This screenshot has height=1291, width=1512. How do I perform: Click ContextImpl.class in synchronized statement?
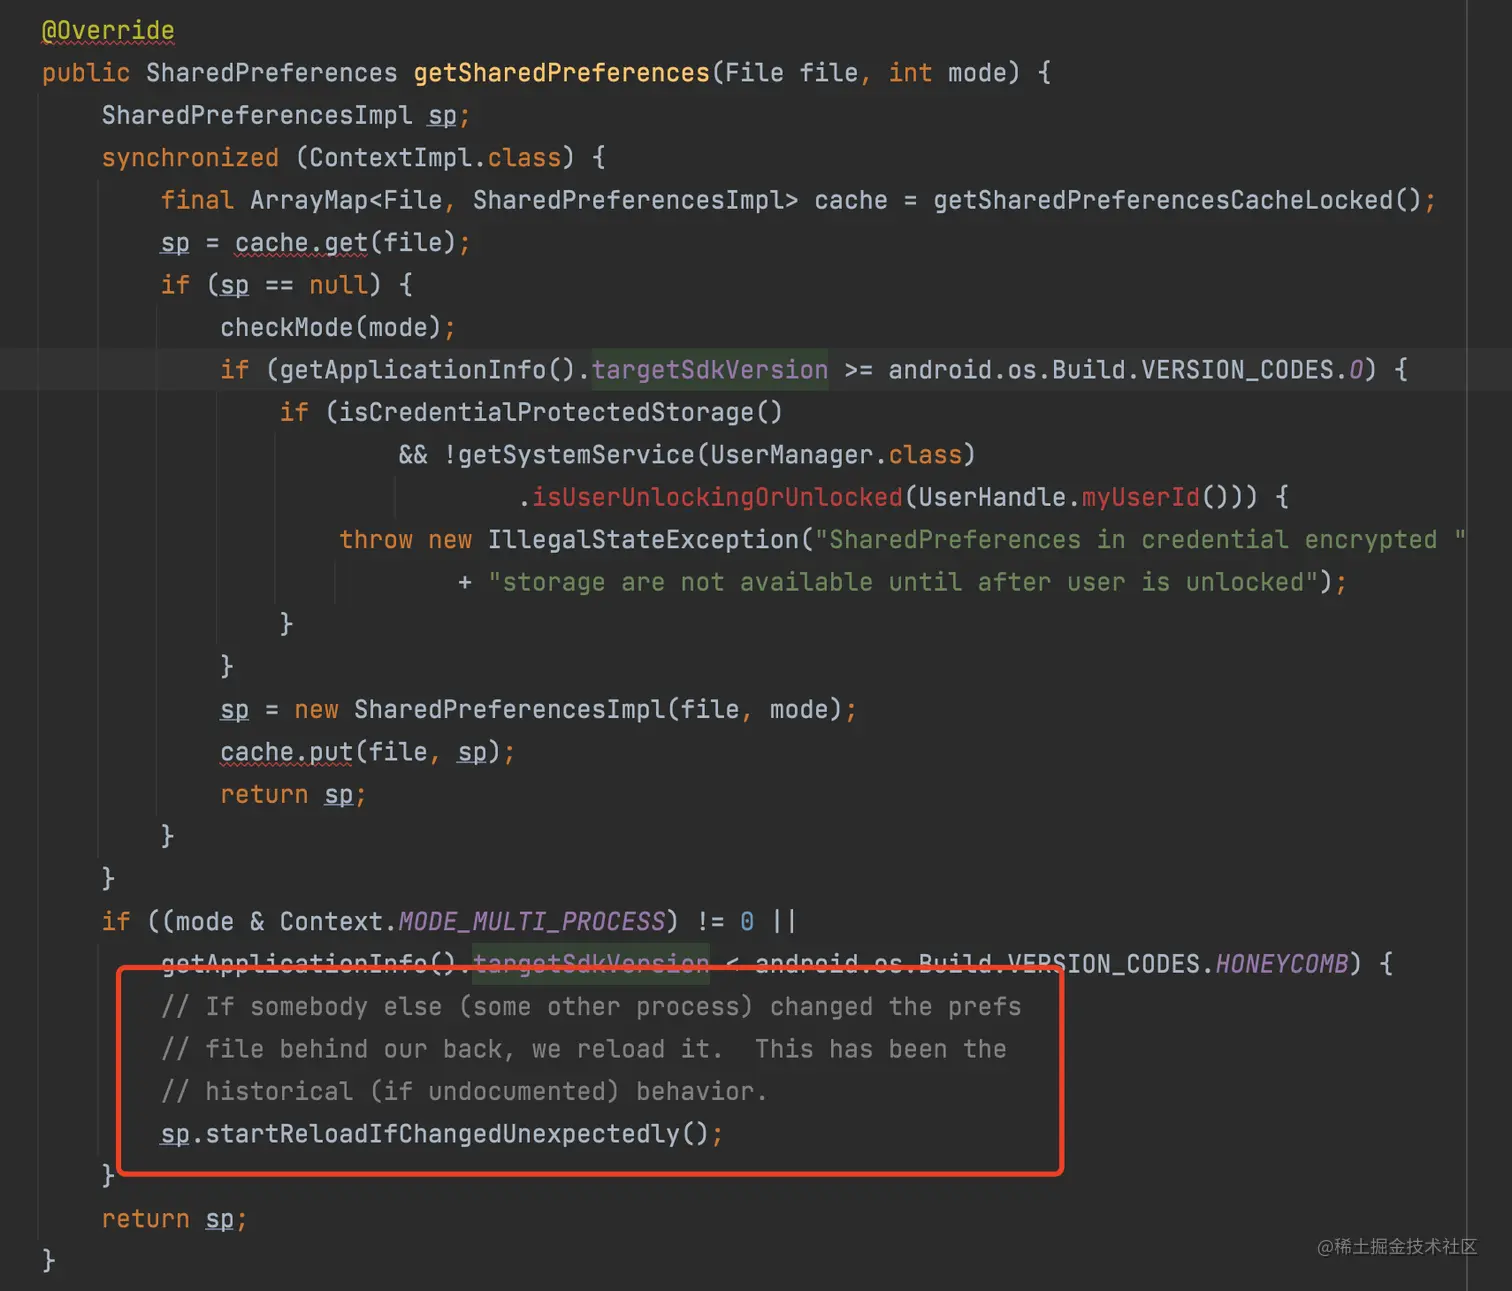click(x=435, y=158)
